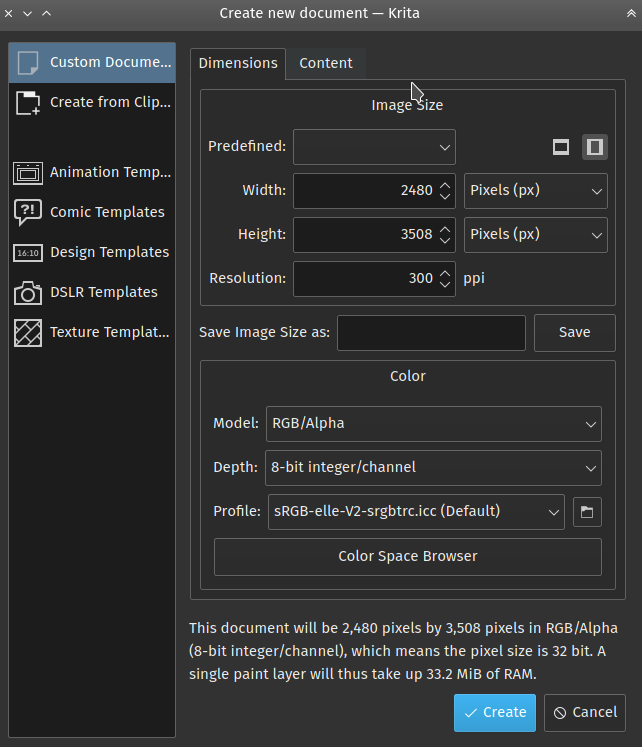Screen dimensions: 642x747
Task: Open the Width units dropdown
Action: [536, 190]
